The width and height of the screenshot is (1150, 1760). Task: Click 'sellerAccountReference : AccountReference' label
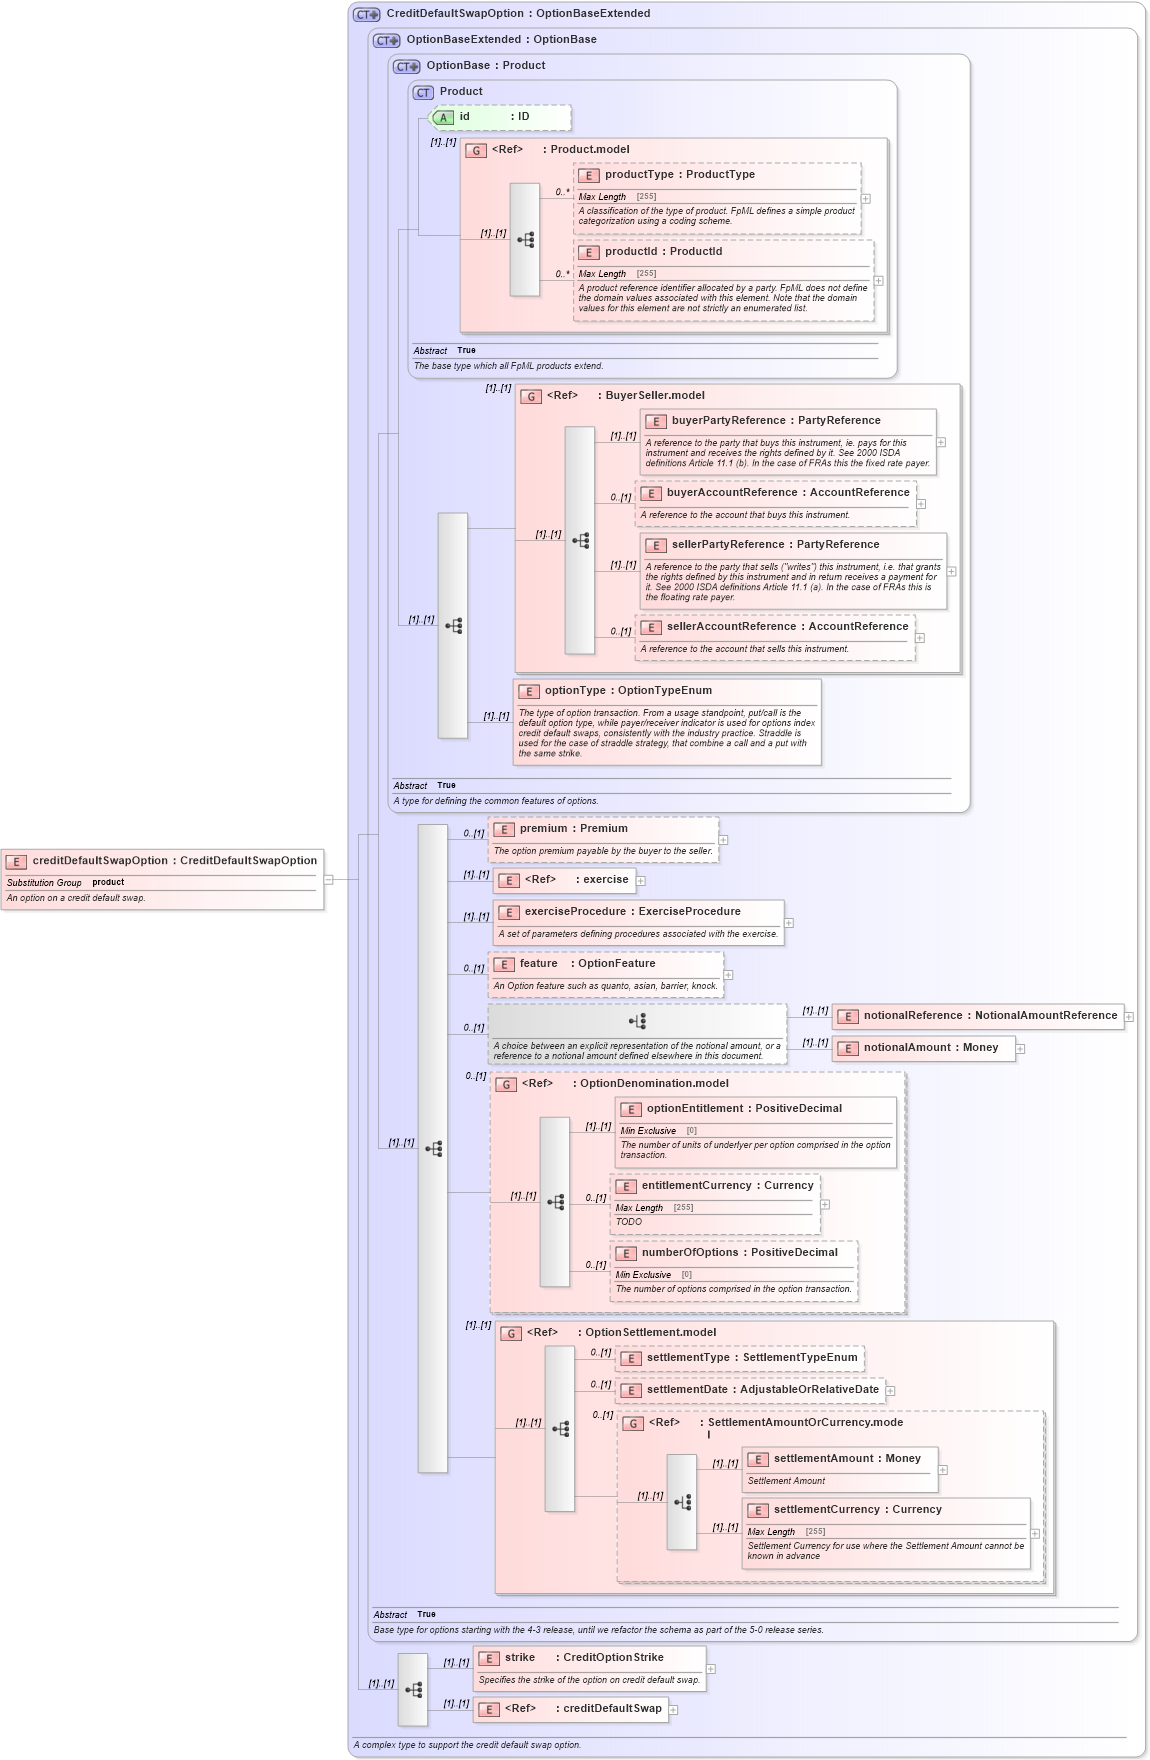click(x=788, y=627)
